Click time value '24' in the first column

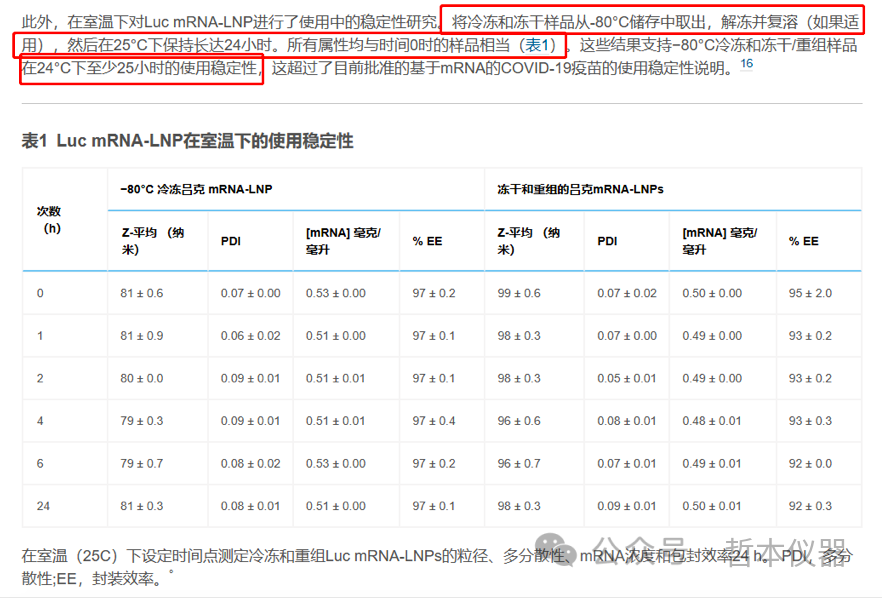pos(43,506)
